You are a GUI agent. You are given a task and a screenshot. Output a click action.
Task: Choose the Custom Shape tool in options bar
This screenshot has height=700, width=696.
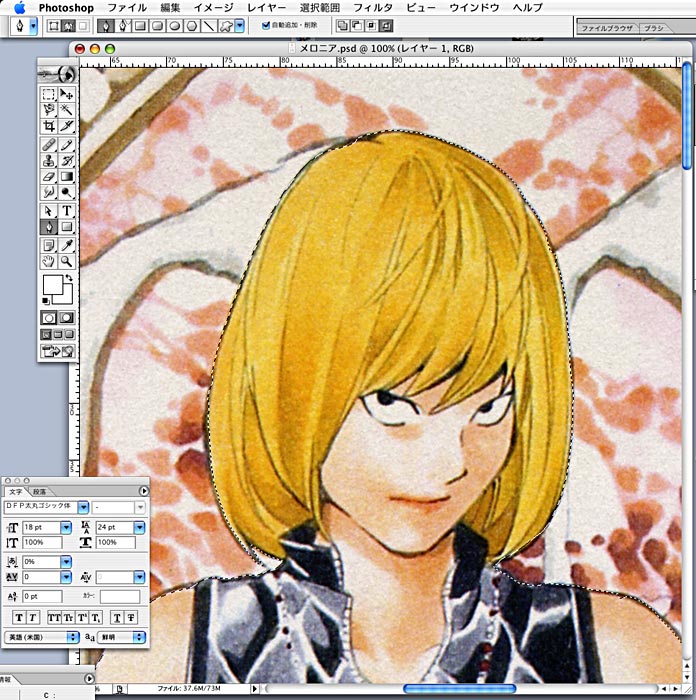(225, 26)
